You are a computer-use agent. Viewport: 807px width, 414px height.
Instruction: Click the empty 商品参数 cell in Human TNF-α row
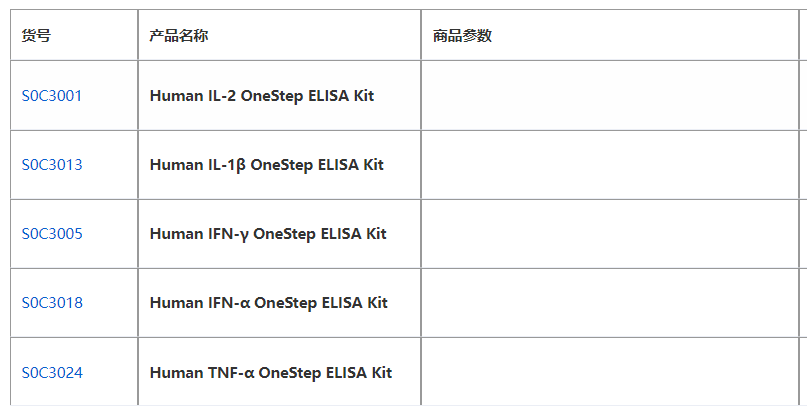coord(610,373)
